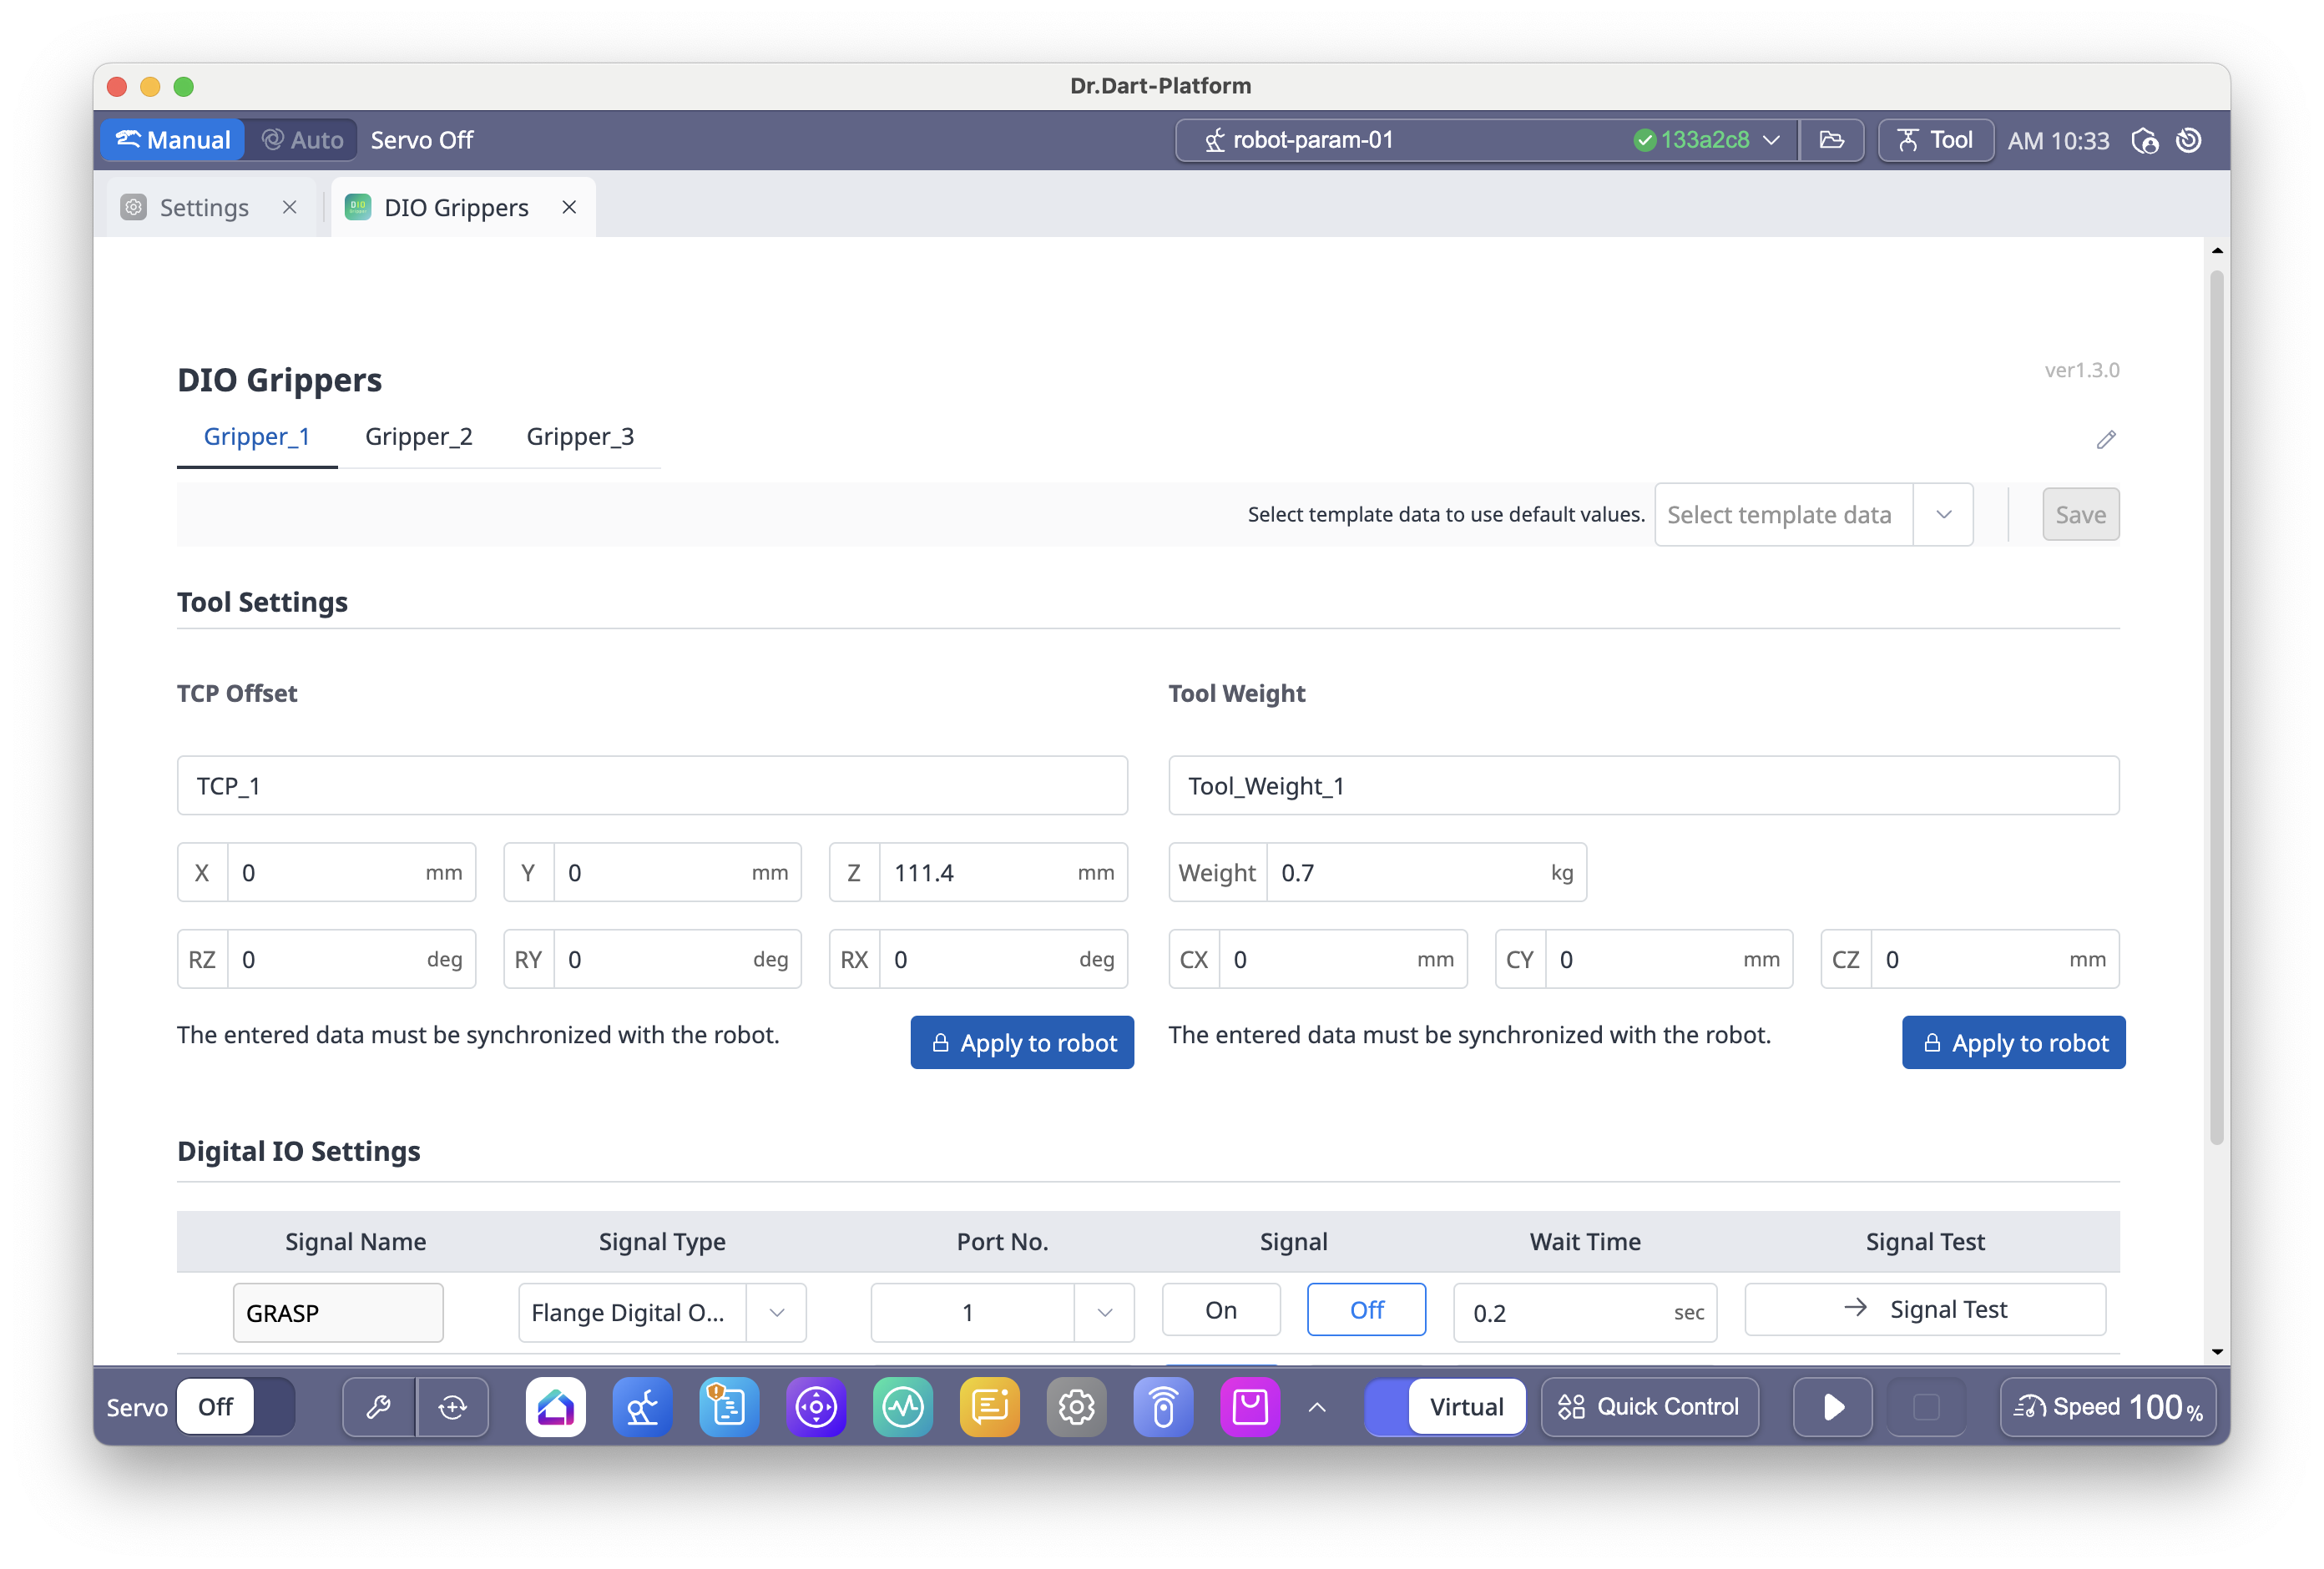This screenshot has width=2324, height=1569.
Task: Click Apply to robot under TCP Offset
Action: [1022, 1043]
